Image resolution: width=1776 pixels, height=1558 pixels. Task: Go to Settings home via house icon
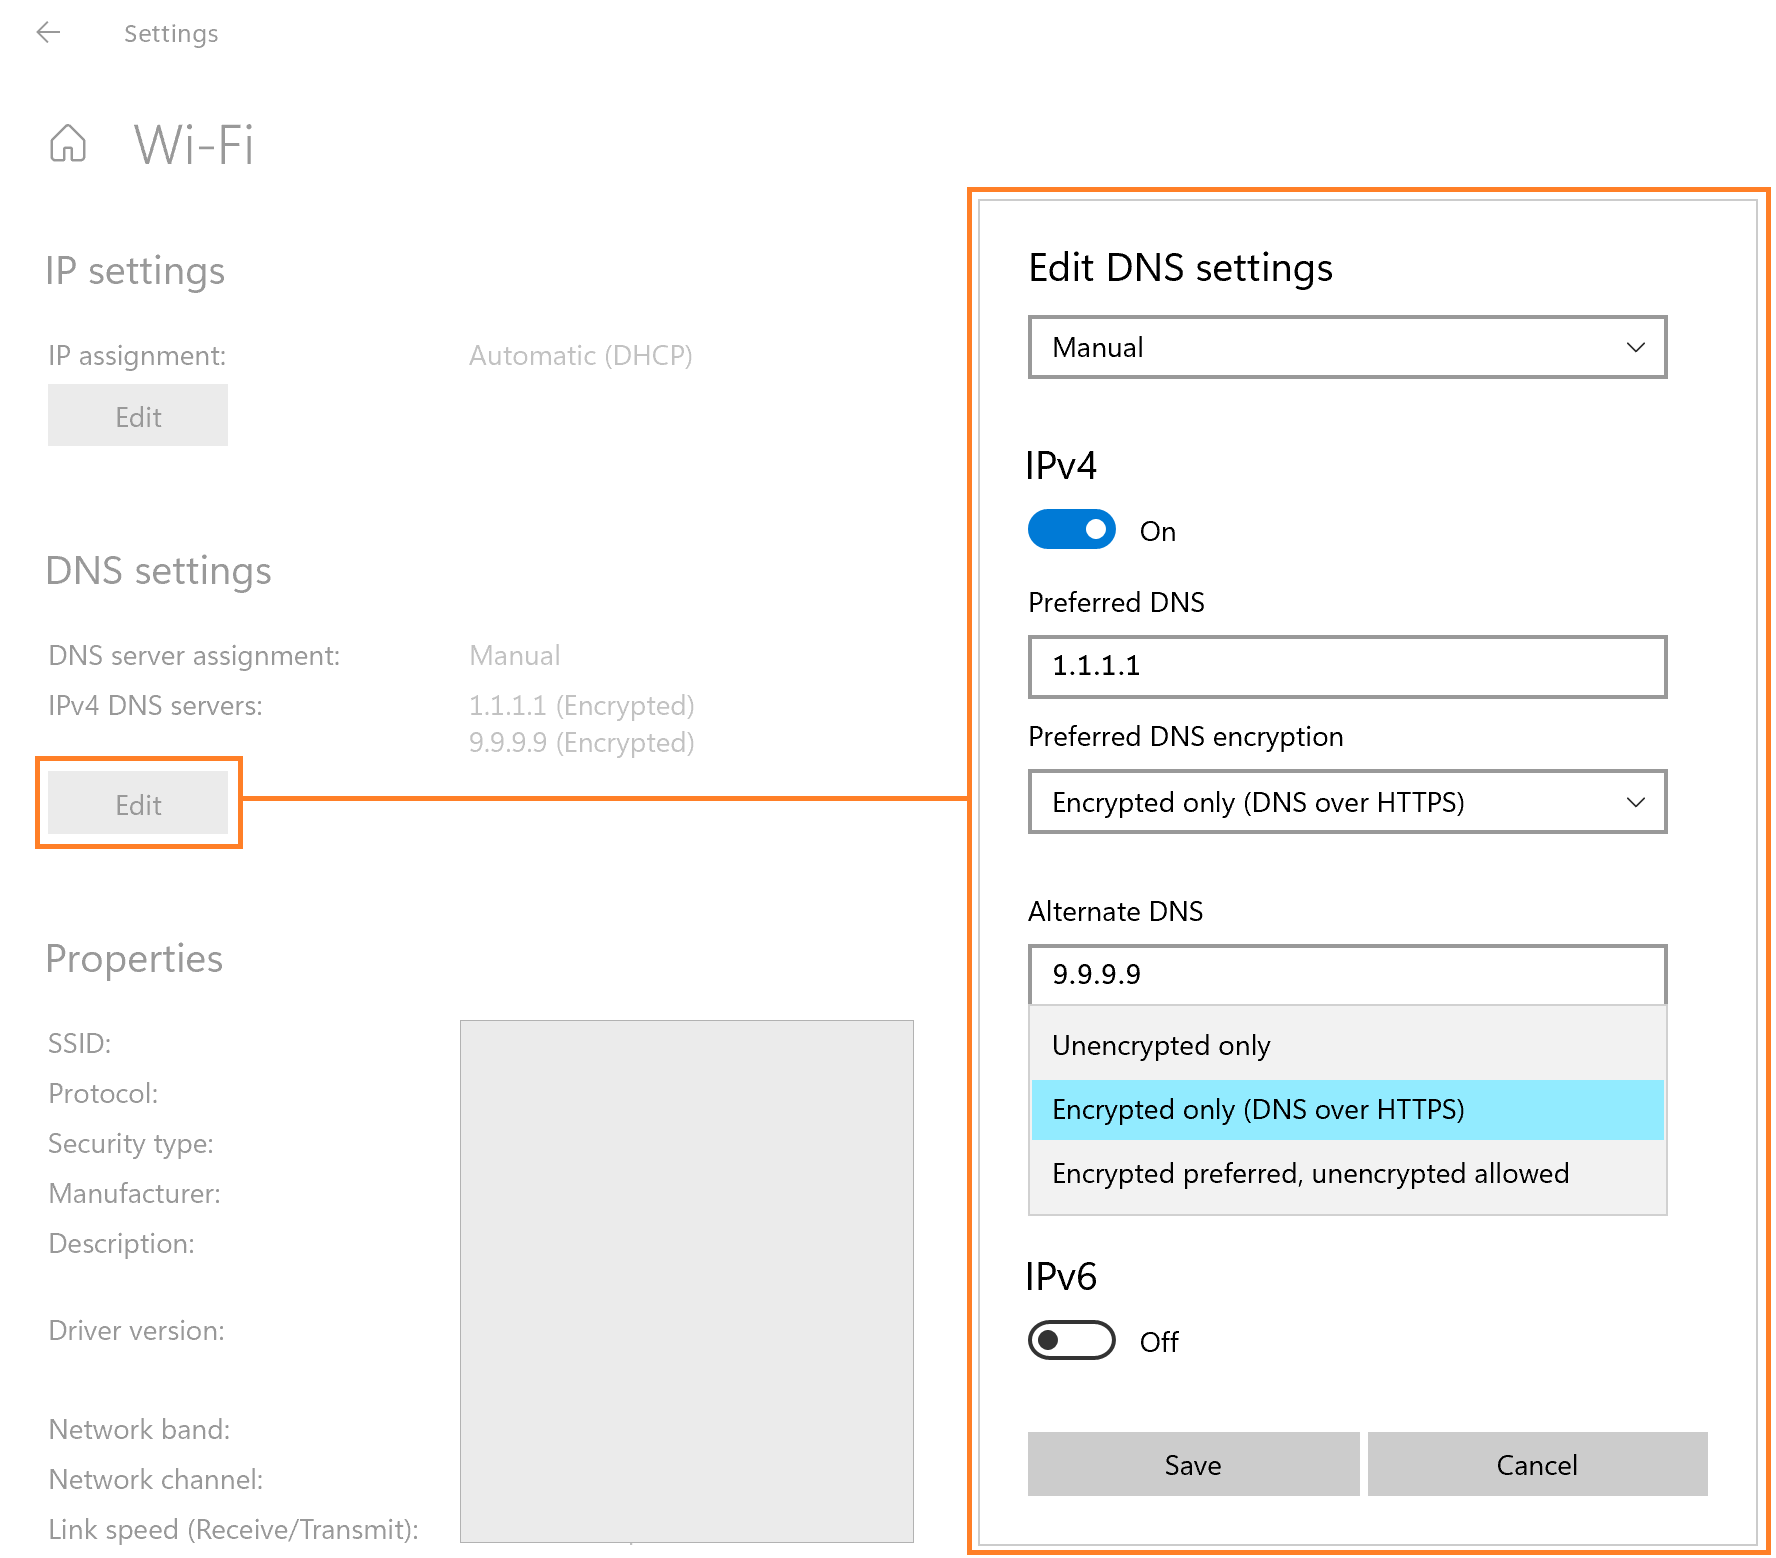pos(68,143)
